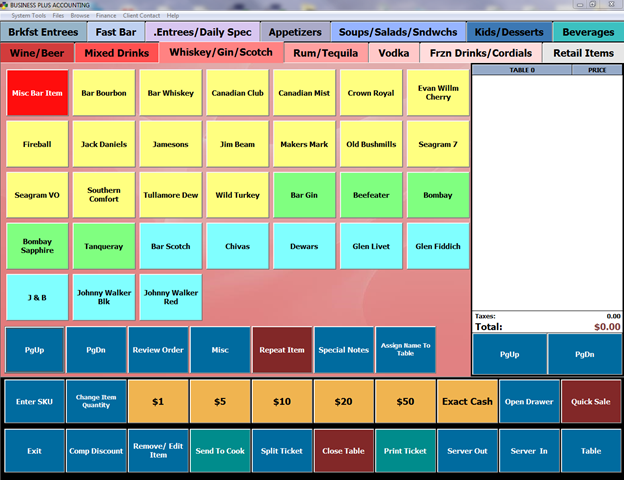Click Review Order
The width and height of the screenshot is (624, 480).
pos(158,350)
